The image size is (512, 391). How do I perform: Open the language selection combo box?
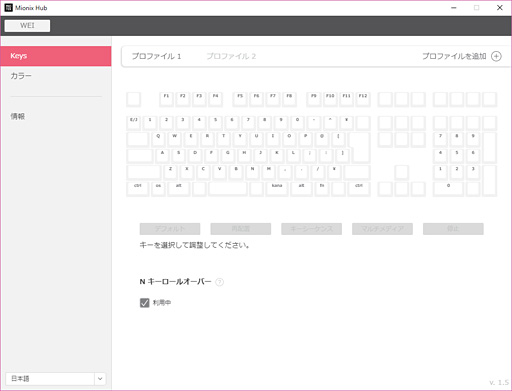click(x=56, y=379)
